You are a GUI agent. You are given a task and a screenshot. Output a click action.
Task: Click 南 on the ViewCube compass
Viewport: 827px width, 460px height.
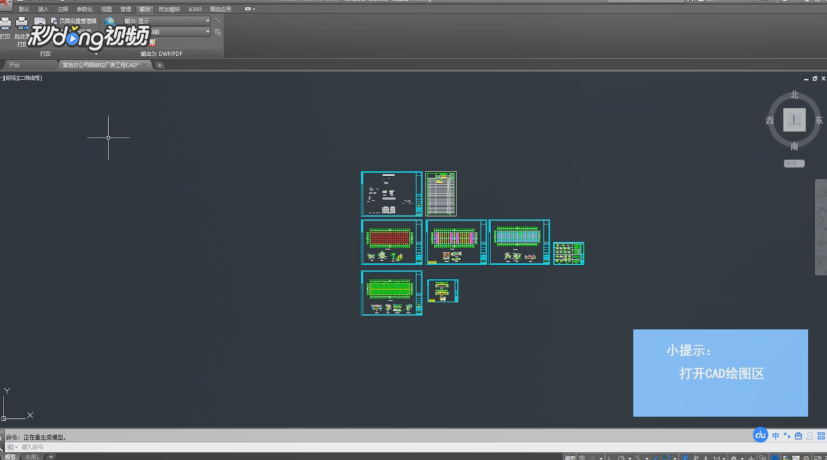(x=794, y=146)
